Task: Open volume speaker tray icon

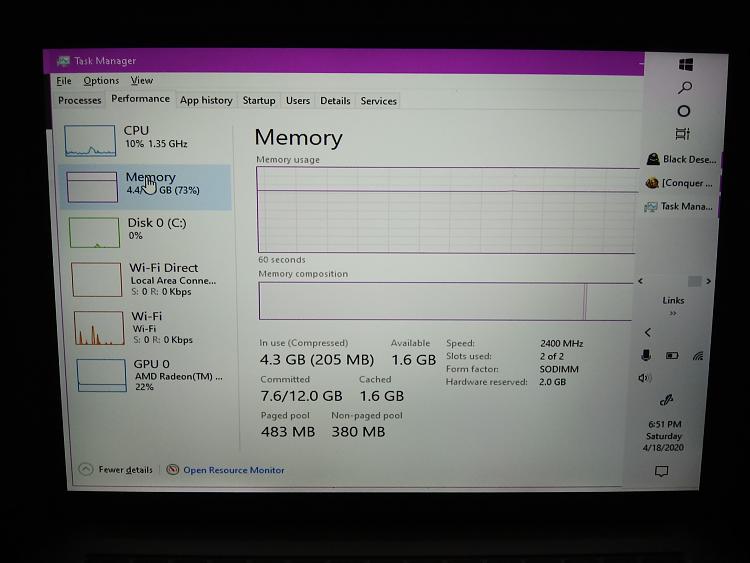Action: point(645,378)
